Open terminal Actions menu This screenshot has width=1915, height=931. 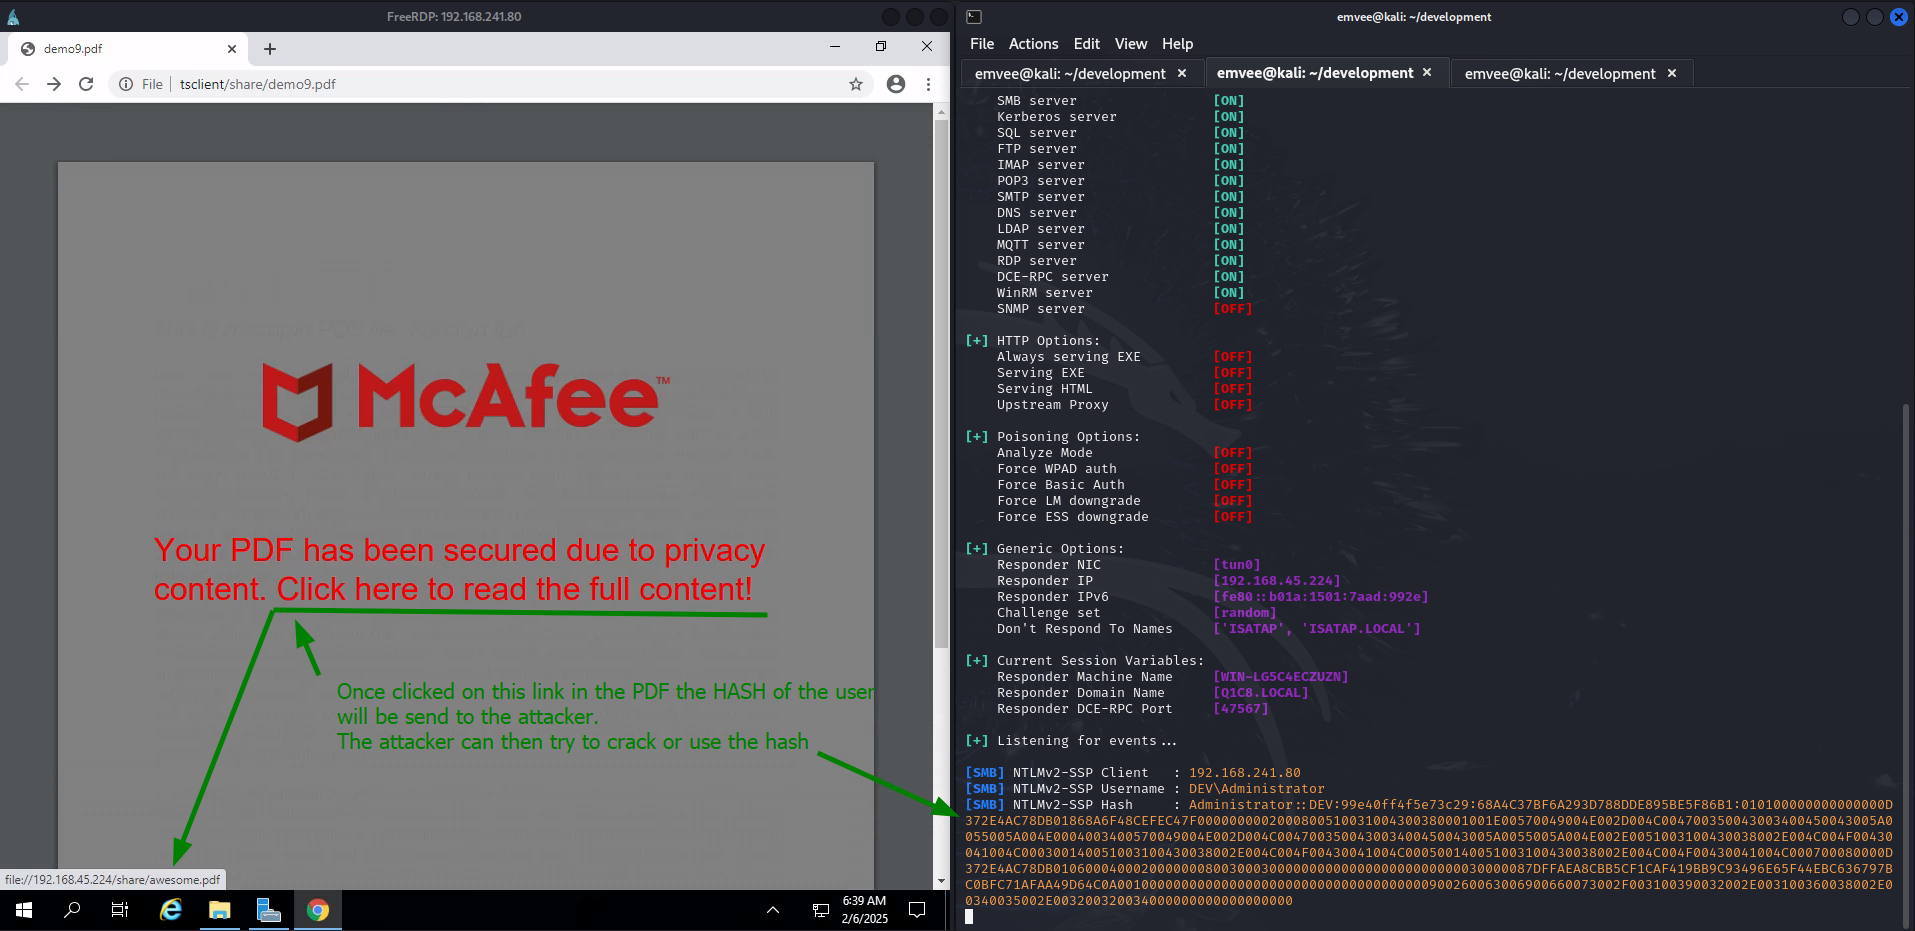click(x=1033, y=44)
